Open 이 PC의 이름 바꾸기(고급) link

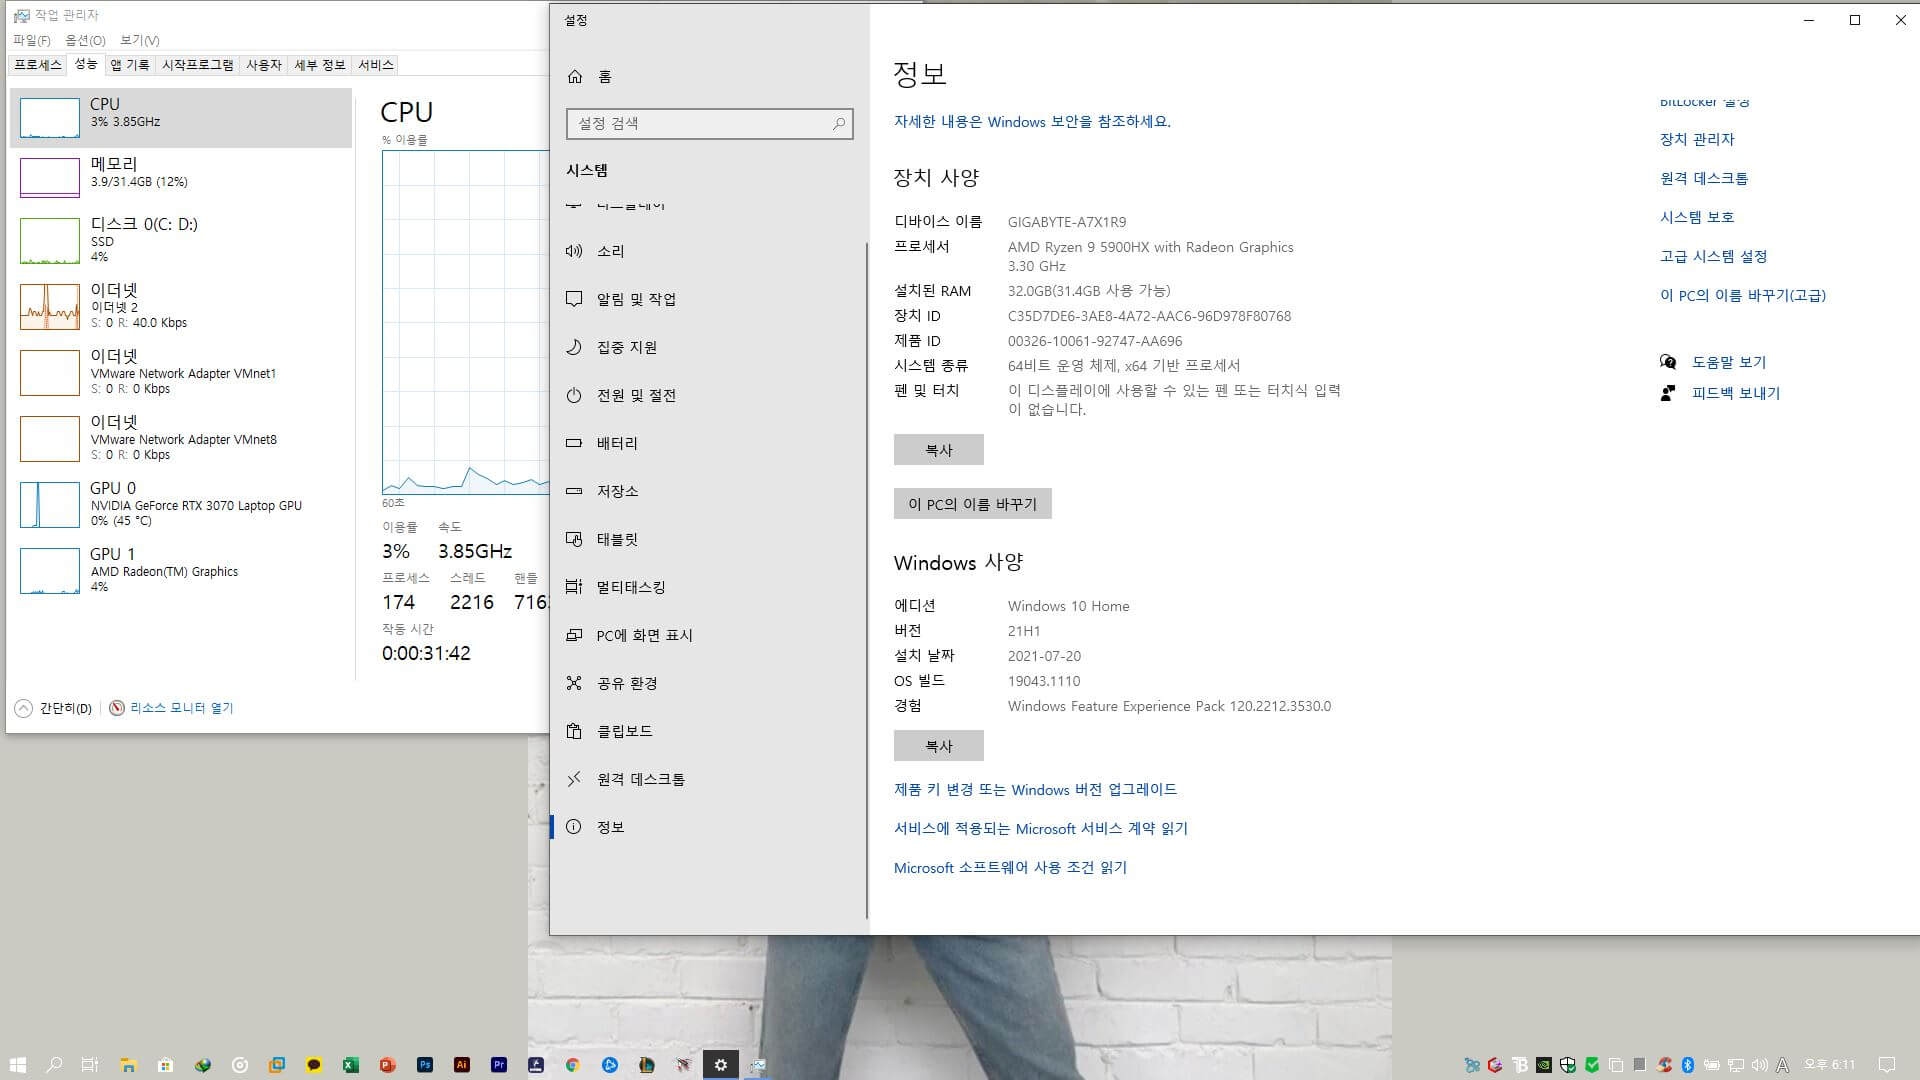pos(1743,295)
